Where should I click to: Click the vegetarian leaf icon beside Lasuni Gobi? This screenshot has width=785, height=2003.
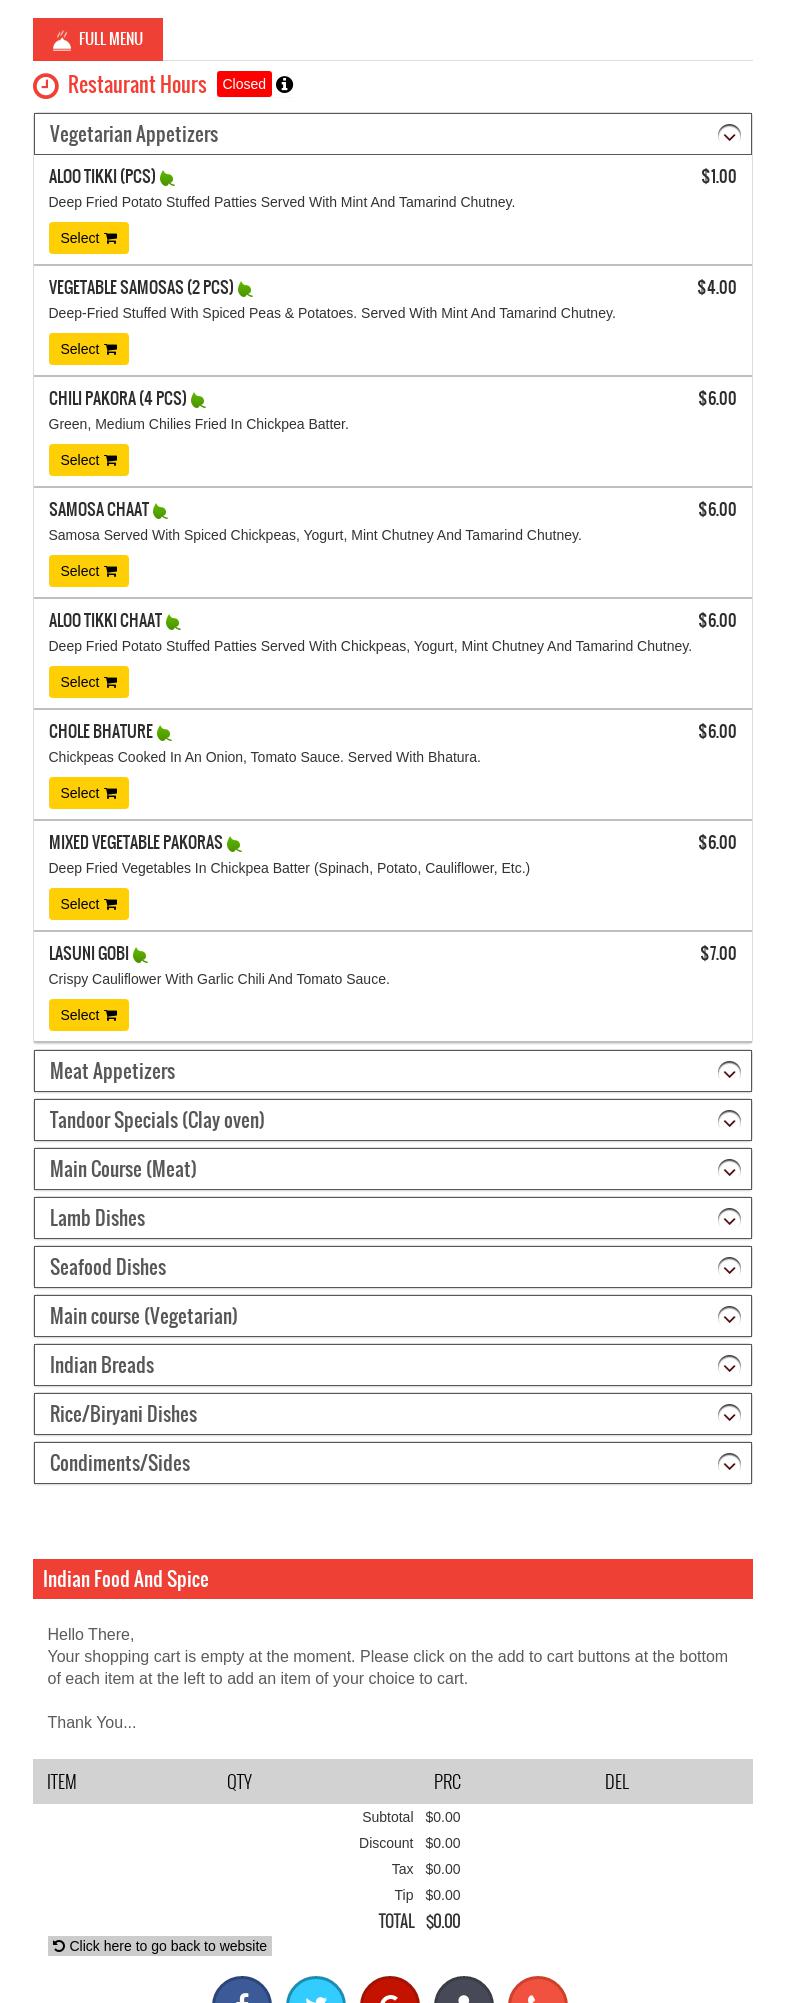coord(140,955)
